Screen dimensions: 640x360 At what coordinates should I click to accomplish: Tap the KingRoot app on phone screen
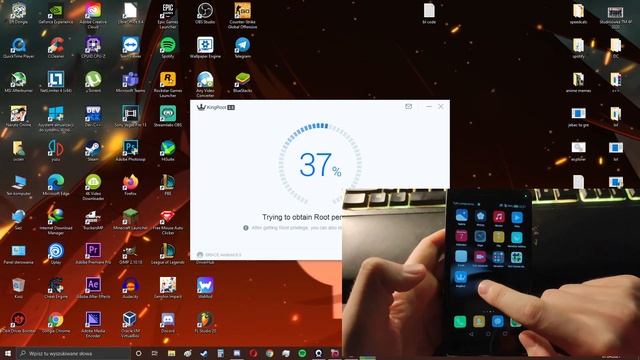click(460, 278)
